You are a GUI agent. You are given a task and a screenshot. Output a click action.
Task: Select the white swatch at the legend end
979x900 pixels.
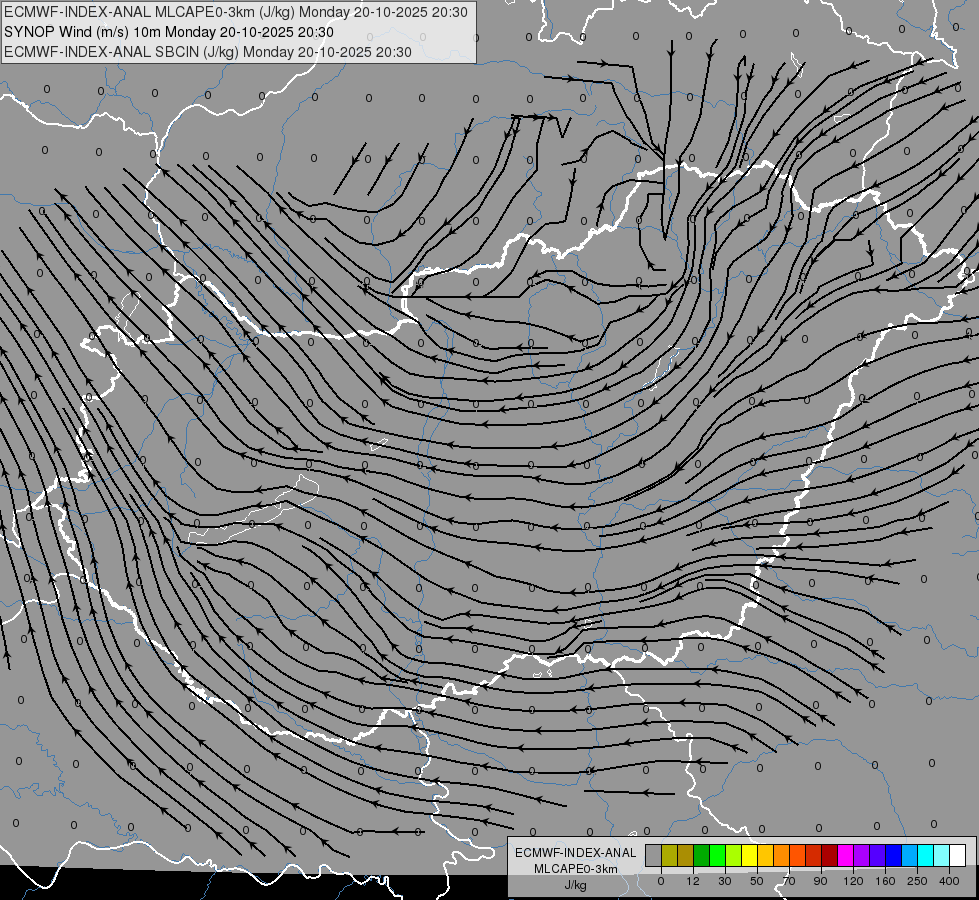click(x=958, y=855)
